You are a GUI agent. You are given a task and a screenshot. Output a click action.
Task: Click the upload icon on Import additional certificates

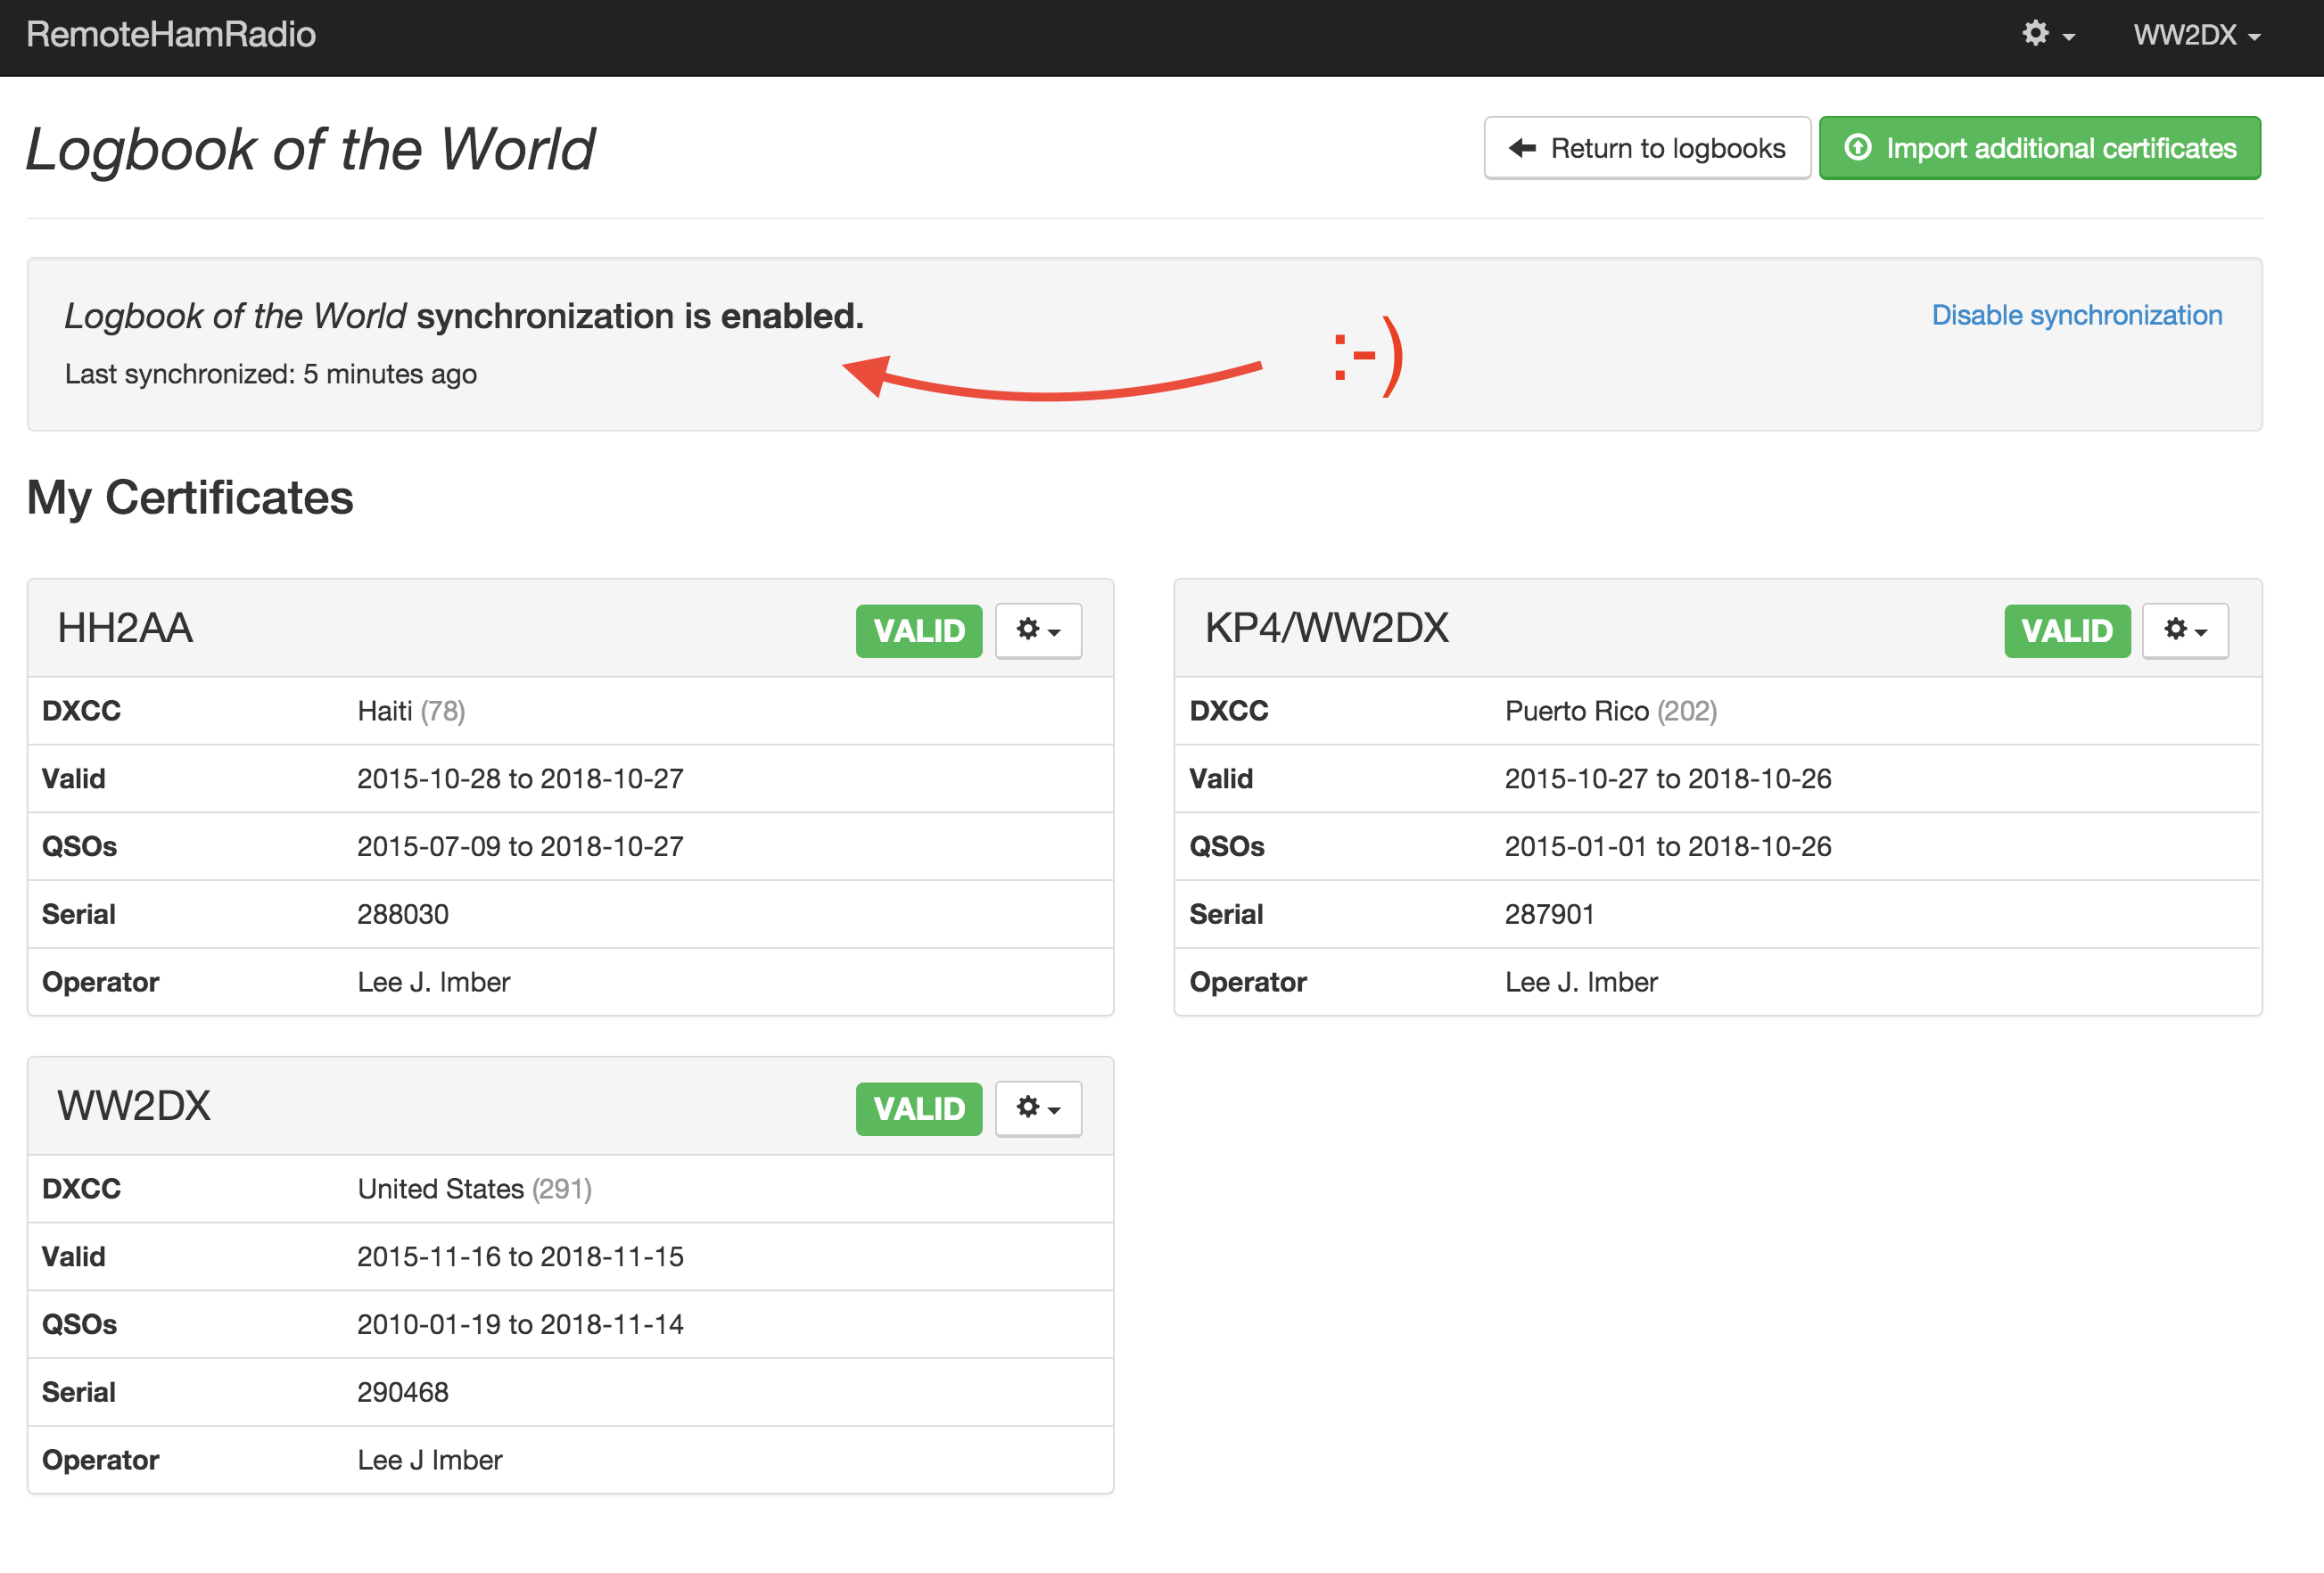(1858, 147)
